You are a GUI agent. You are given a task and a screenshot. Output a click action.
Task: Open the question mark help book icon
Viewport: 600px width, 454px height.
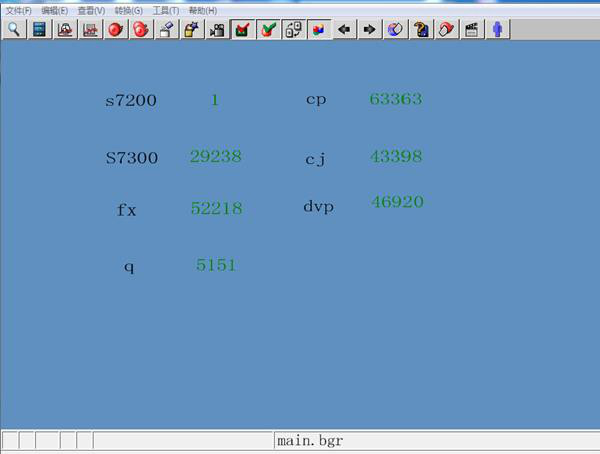pos(421,29)
